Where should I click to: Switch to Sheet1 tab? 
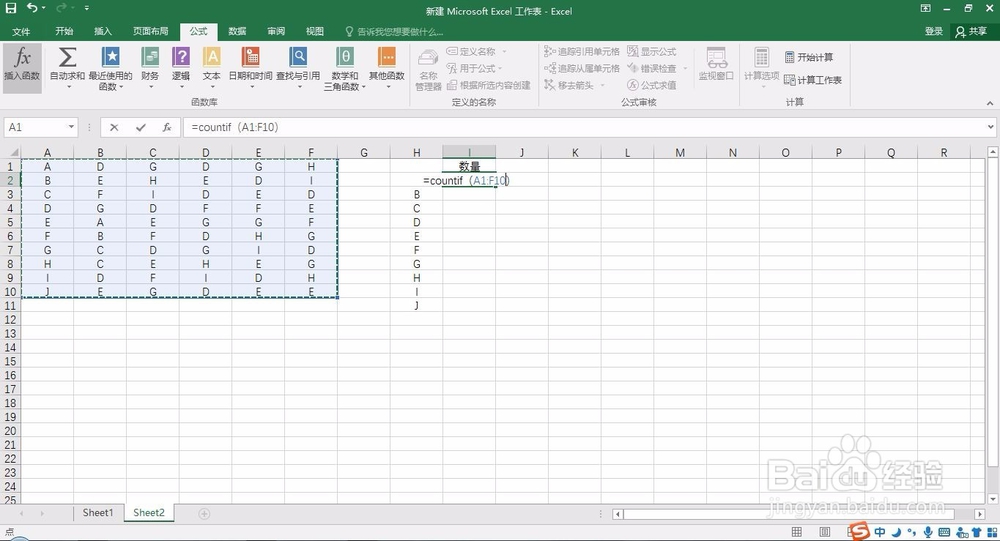[98, 513]
